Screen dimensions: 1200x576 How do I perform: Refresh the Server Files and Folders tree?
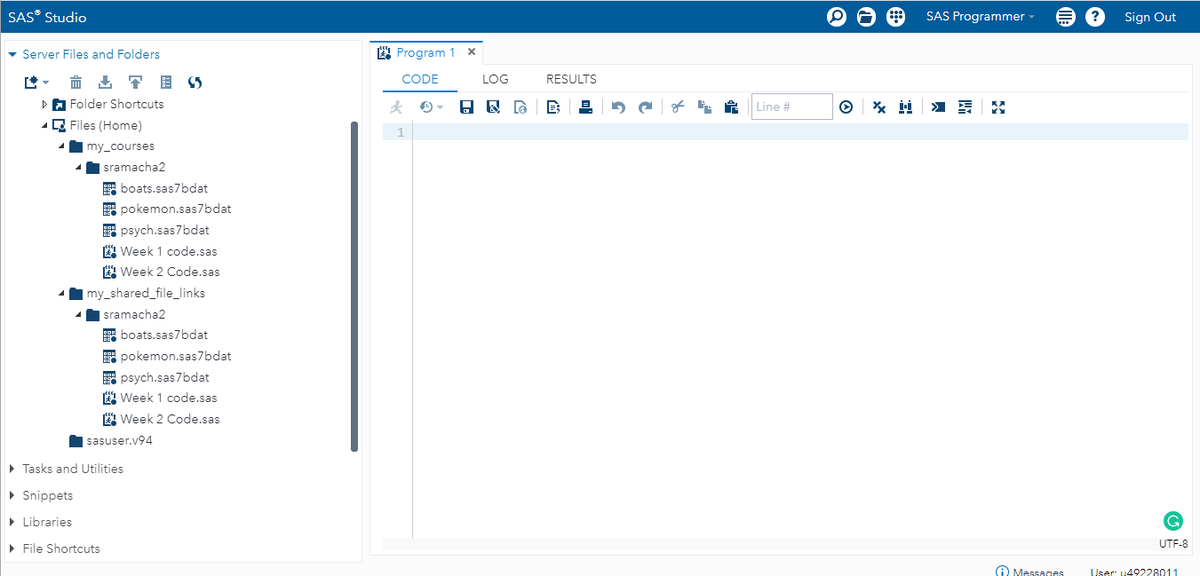(x=195, y=82)
